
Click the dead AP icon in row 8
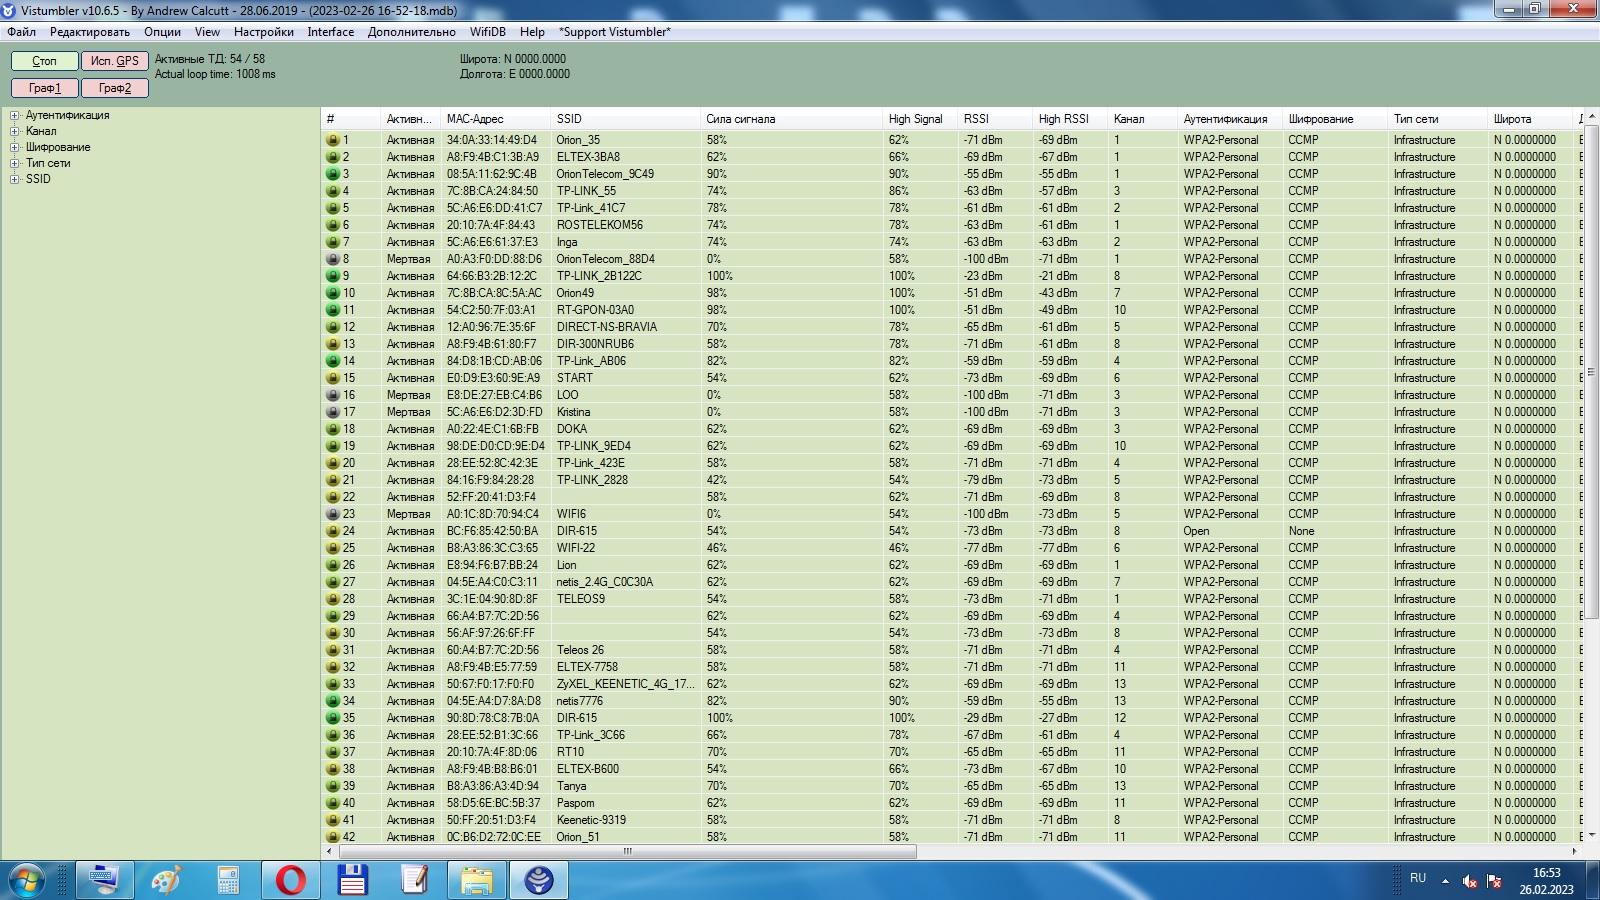coord(333,259)
